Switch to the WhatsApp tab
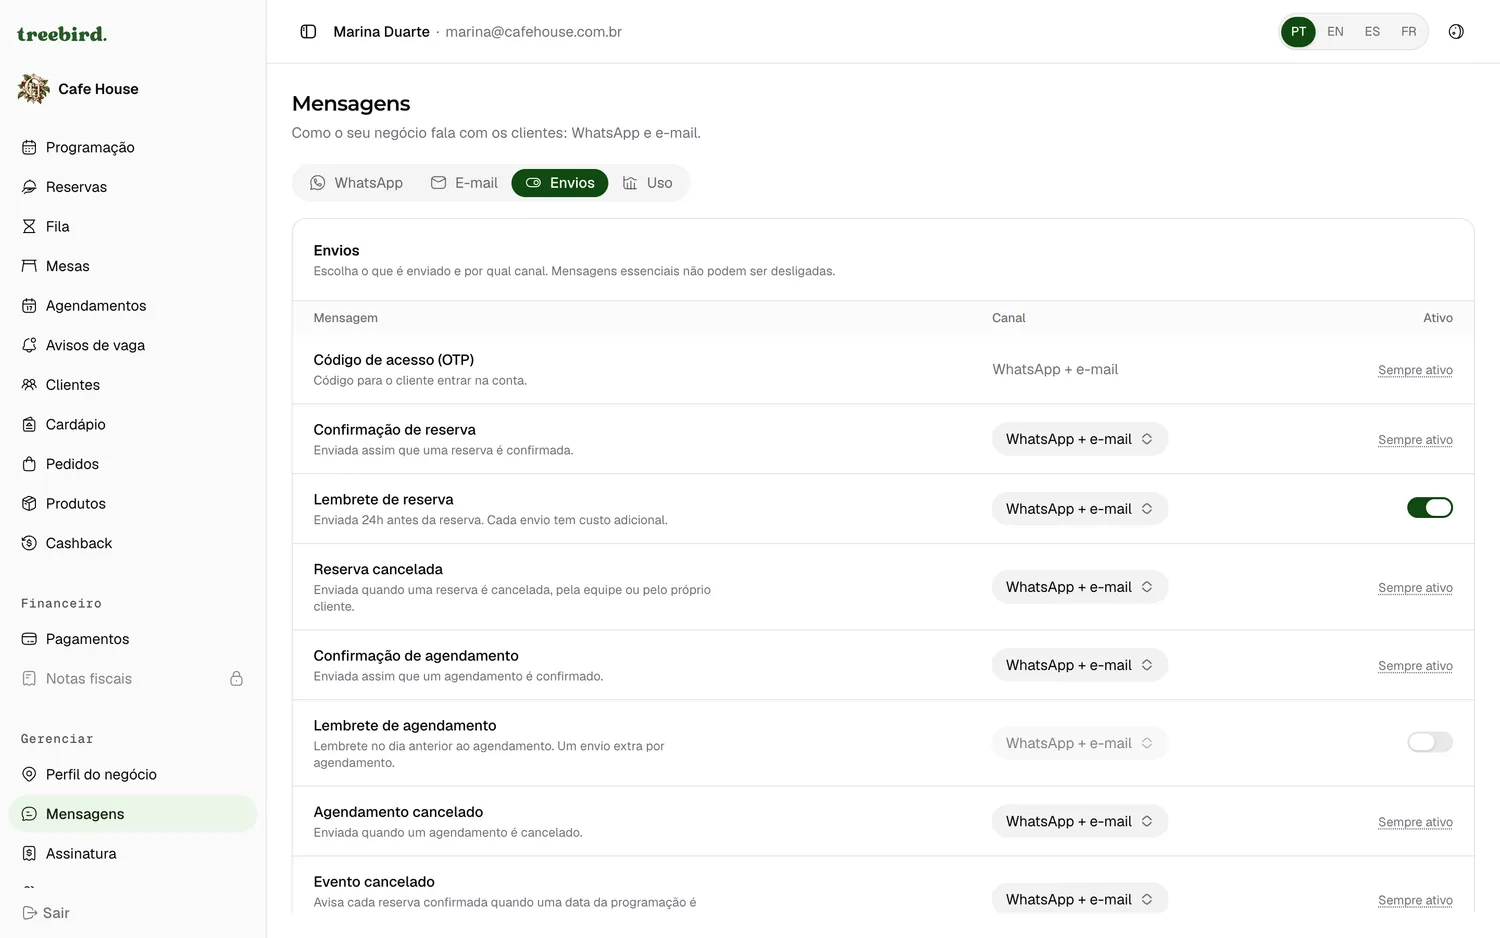 pos(356,183)
